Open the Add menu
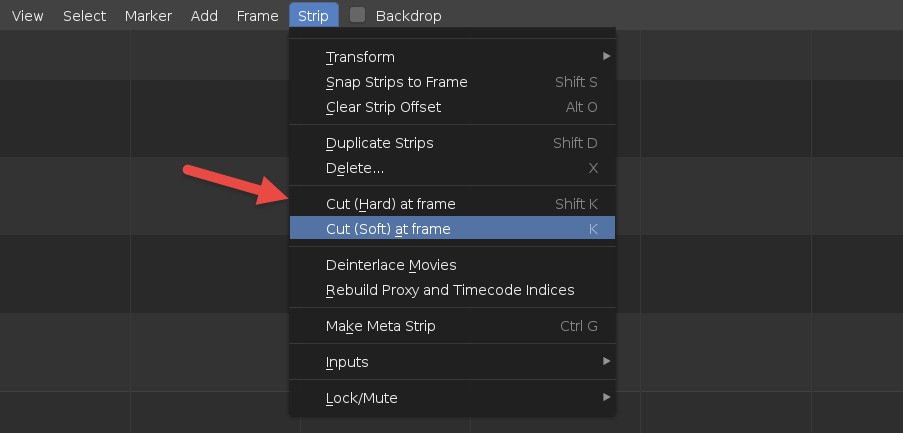This screenshot has width=903, height=433. (204, 16)
